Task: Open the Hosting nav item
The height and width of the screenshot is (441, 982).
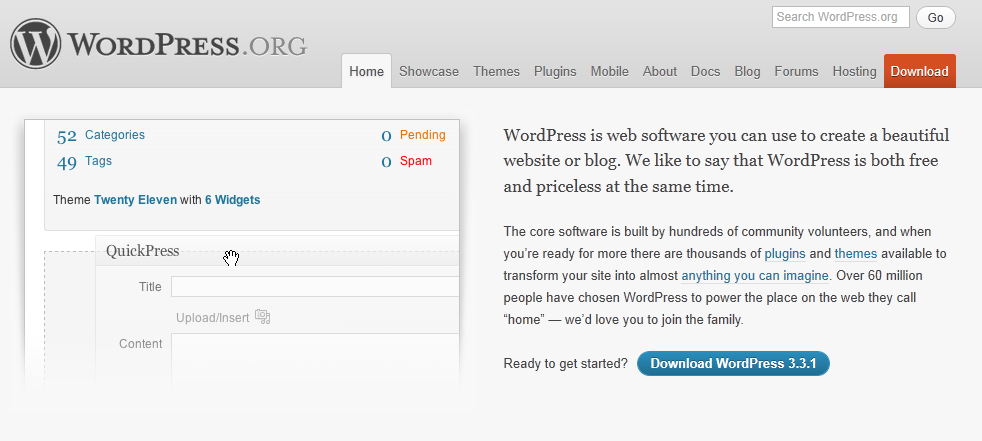Action: click(854, 71)
